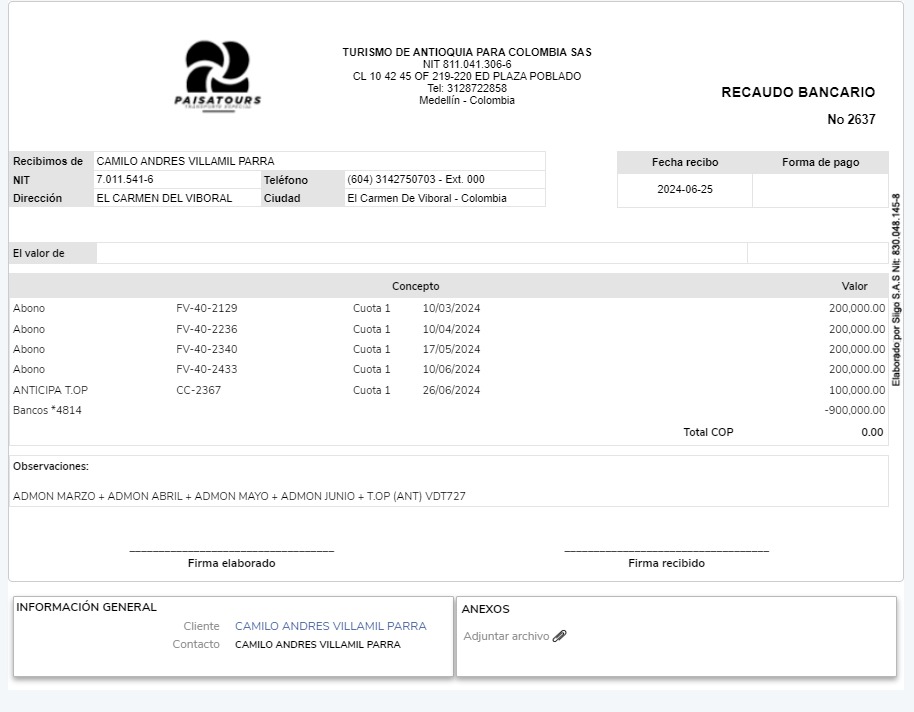Click the INFORMACIÓN GENERAL panel header
This screenshot has width=914, height=712.
coord(87,607)
